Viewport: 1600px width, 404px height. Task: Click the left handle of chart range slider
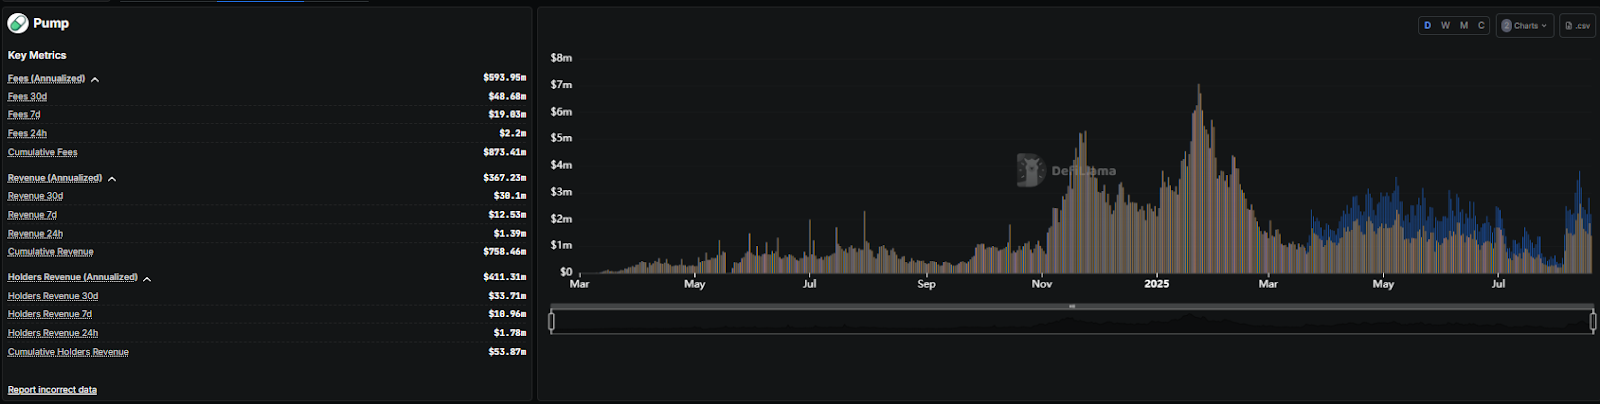point(552,321)
